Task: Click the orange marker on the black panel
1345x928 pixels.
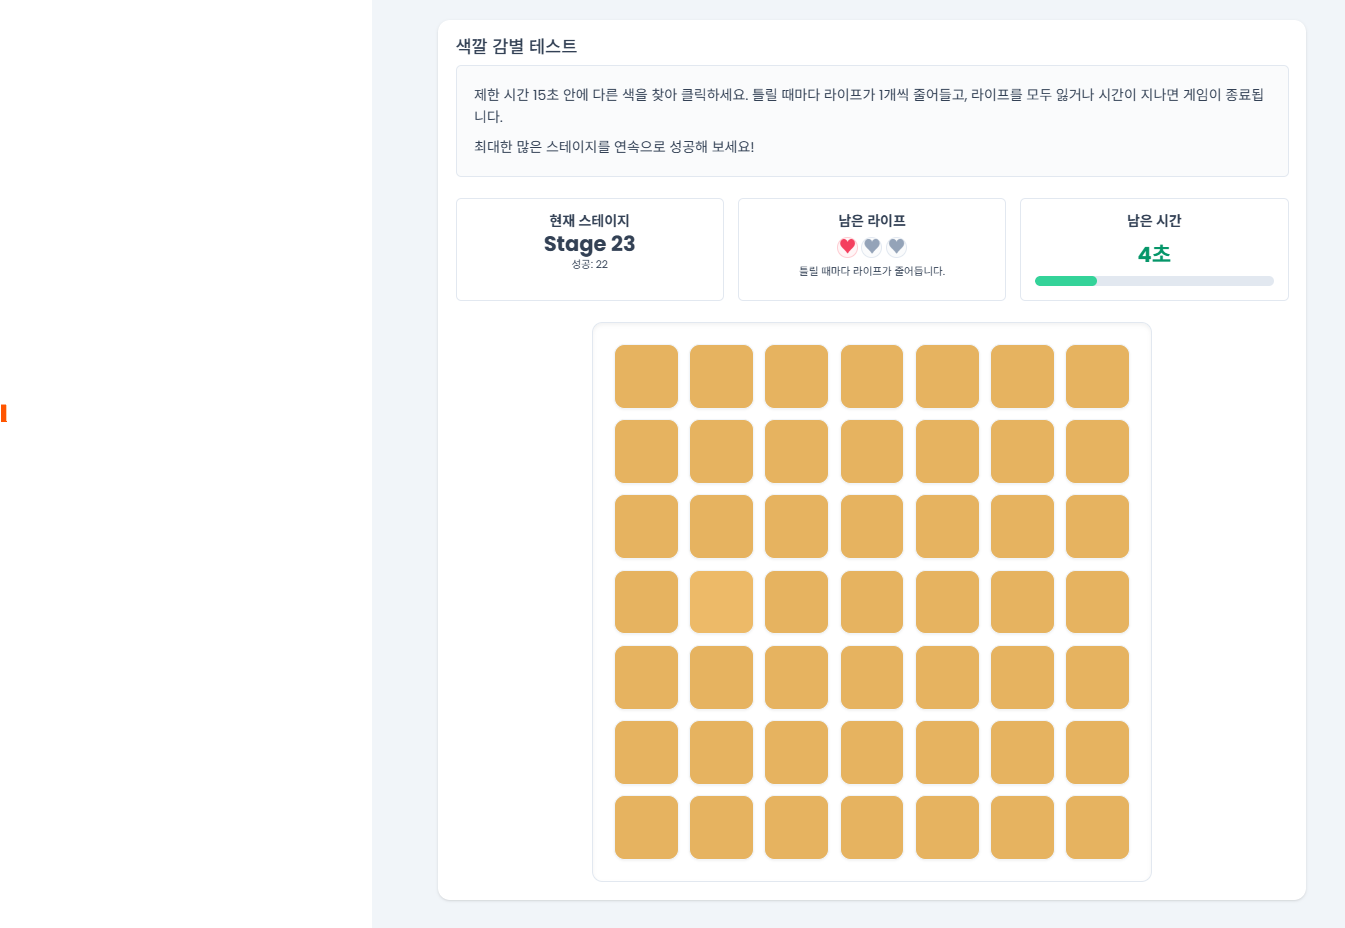Action: (x=4, y=413)
